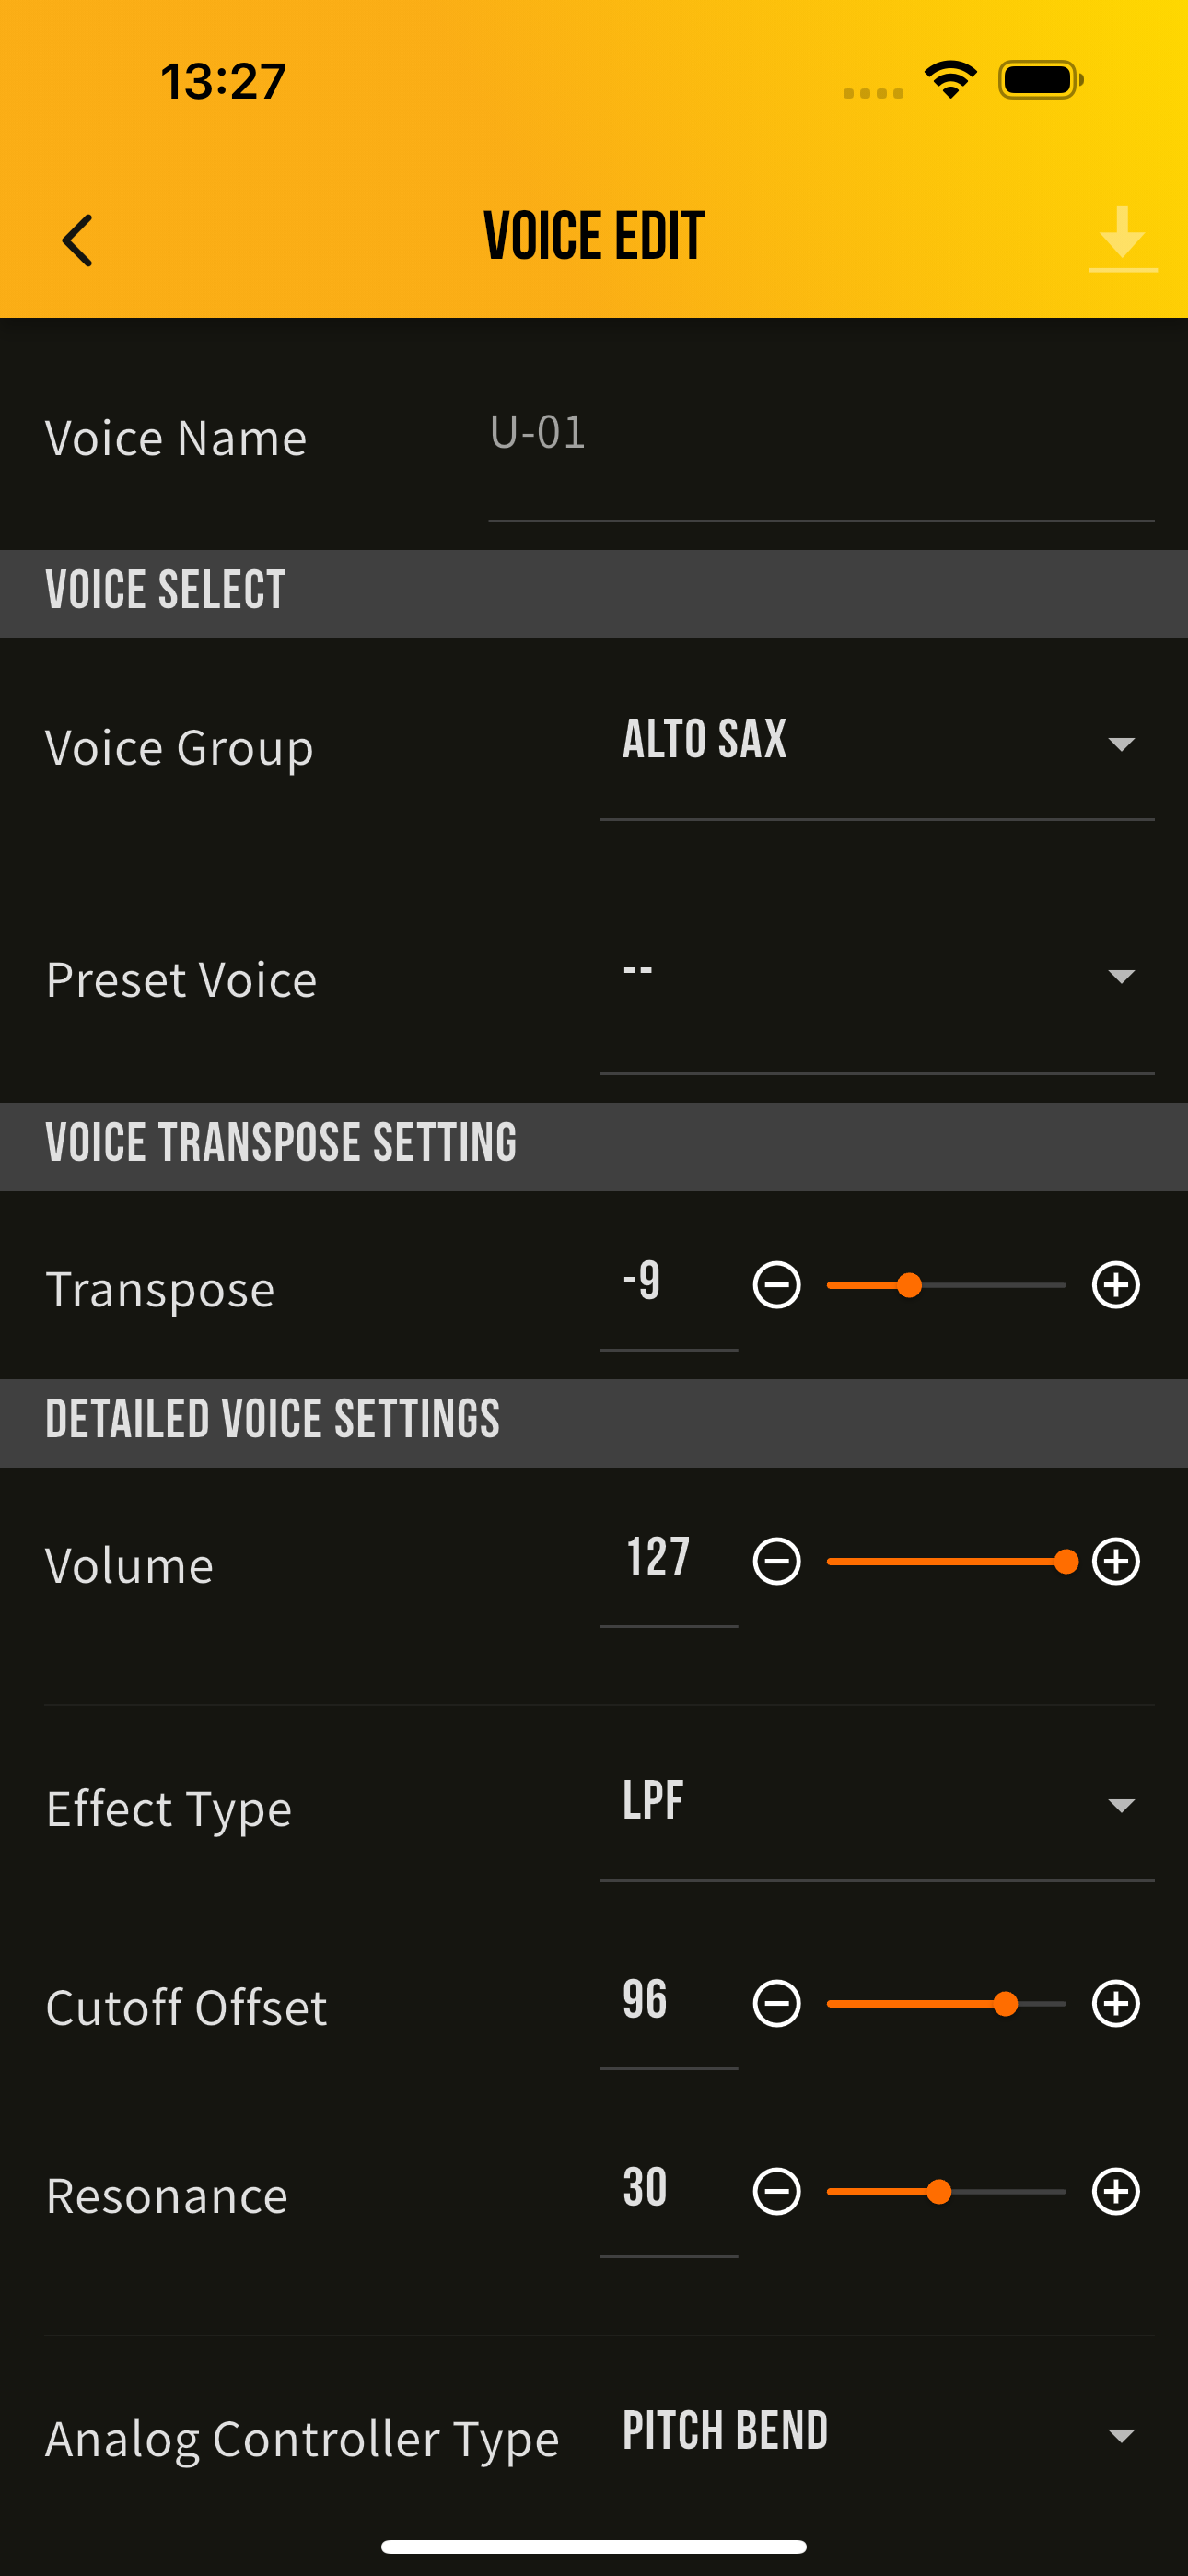The image size is (1188, 2576).
Task: Increase Transpose with the plus icon
Action: (x=1116, y=1285)
